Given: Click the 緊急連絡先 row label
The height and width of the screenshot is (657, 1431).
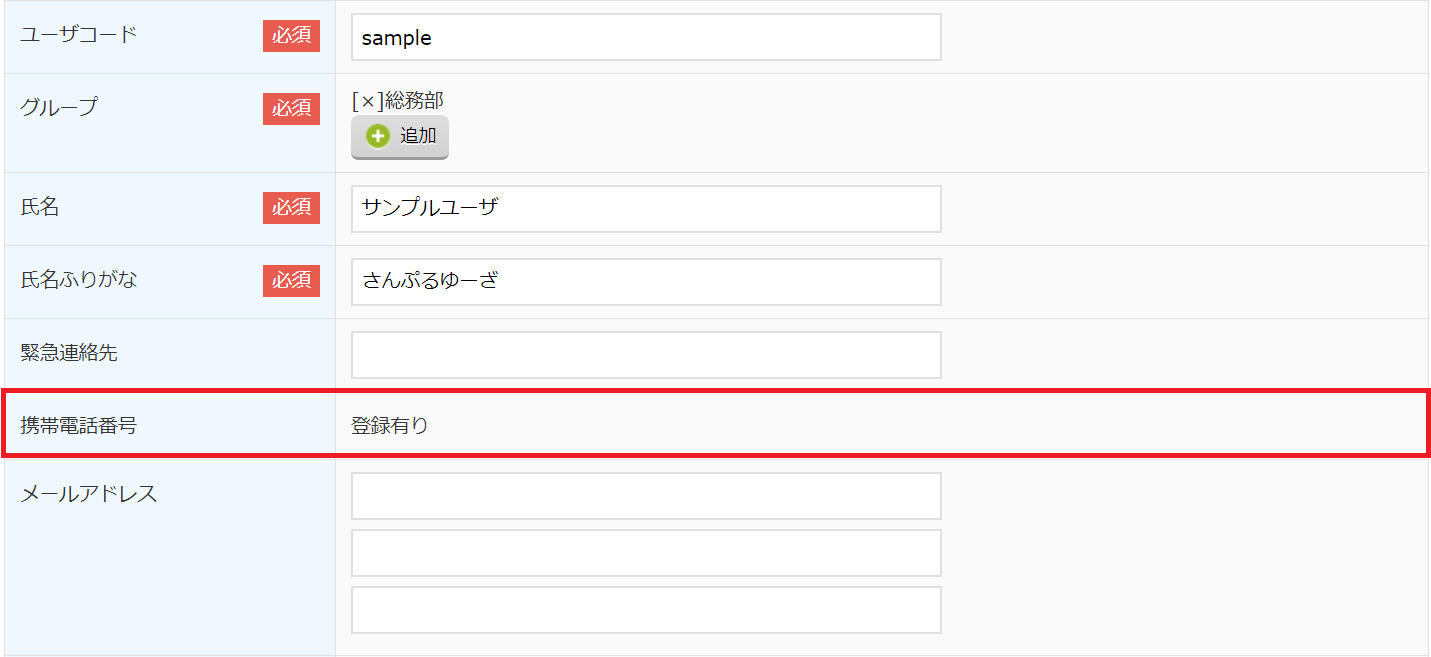Looking at the screenshot, I should (69, 352).
